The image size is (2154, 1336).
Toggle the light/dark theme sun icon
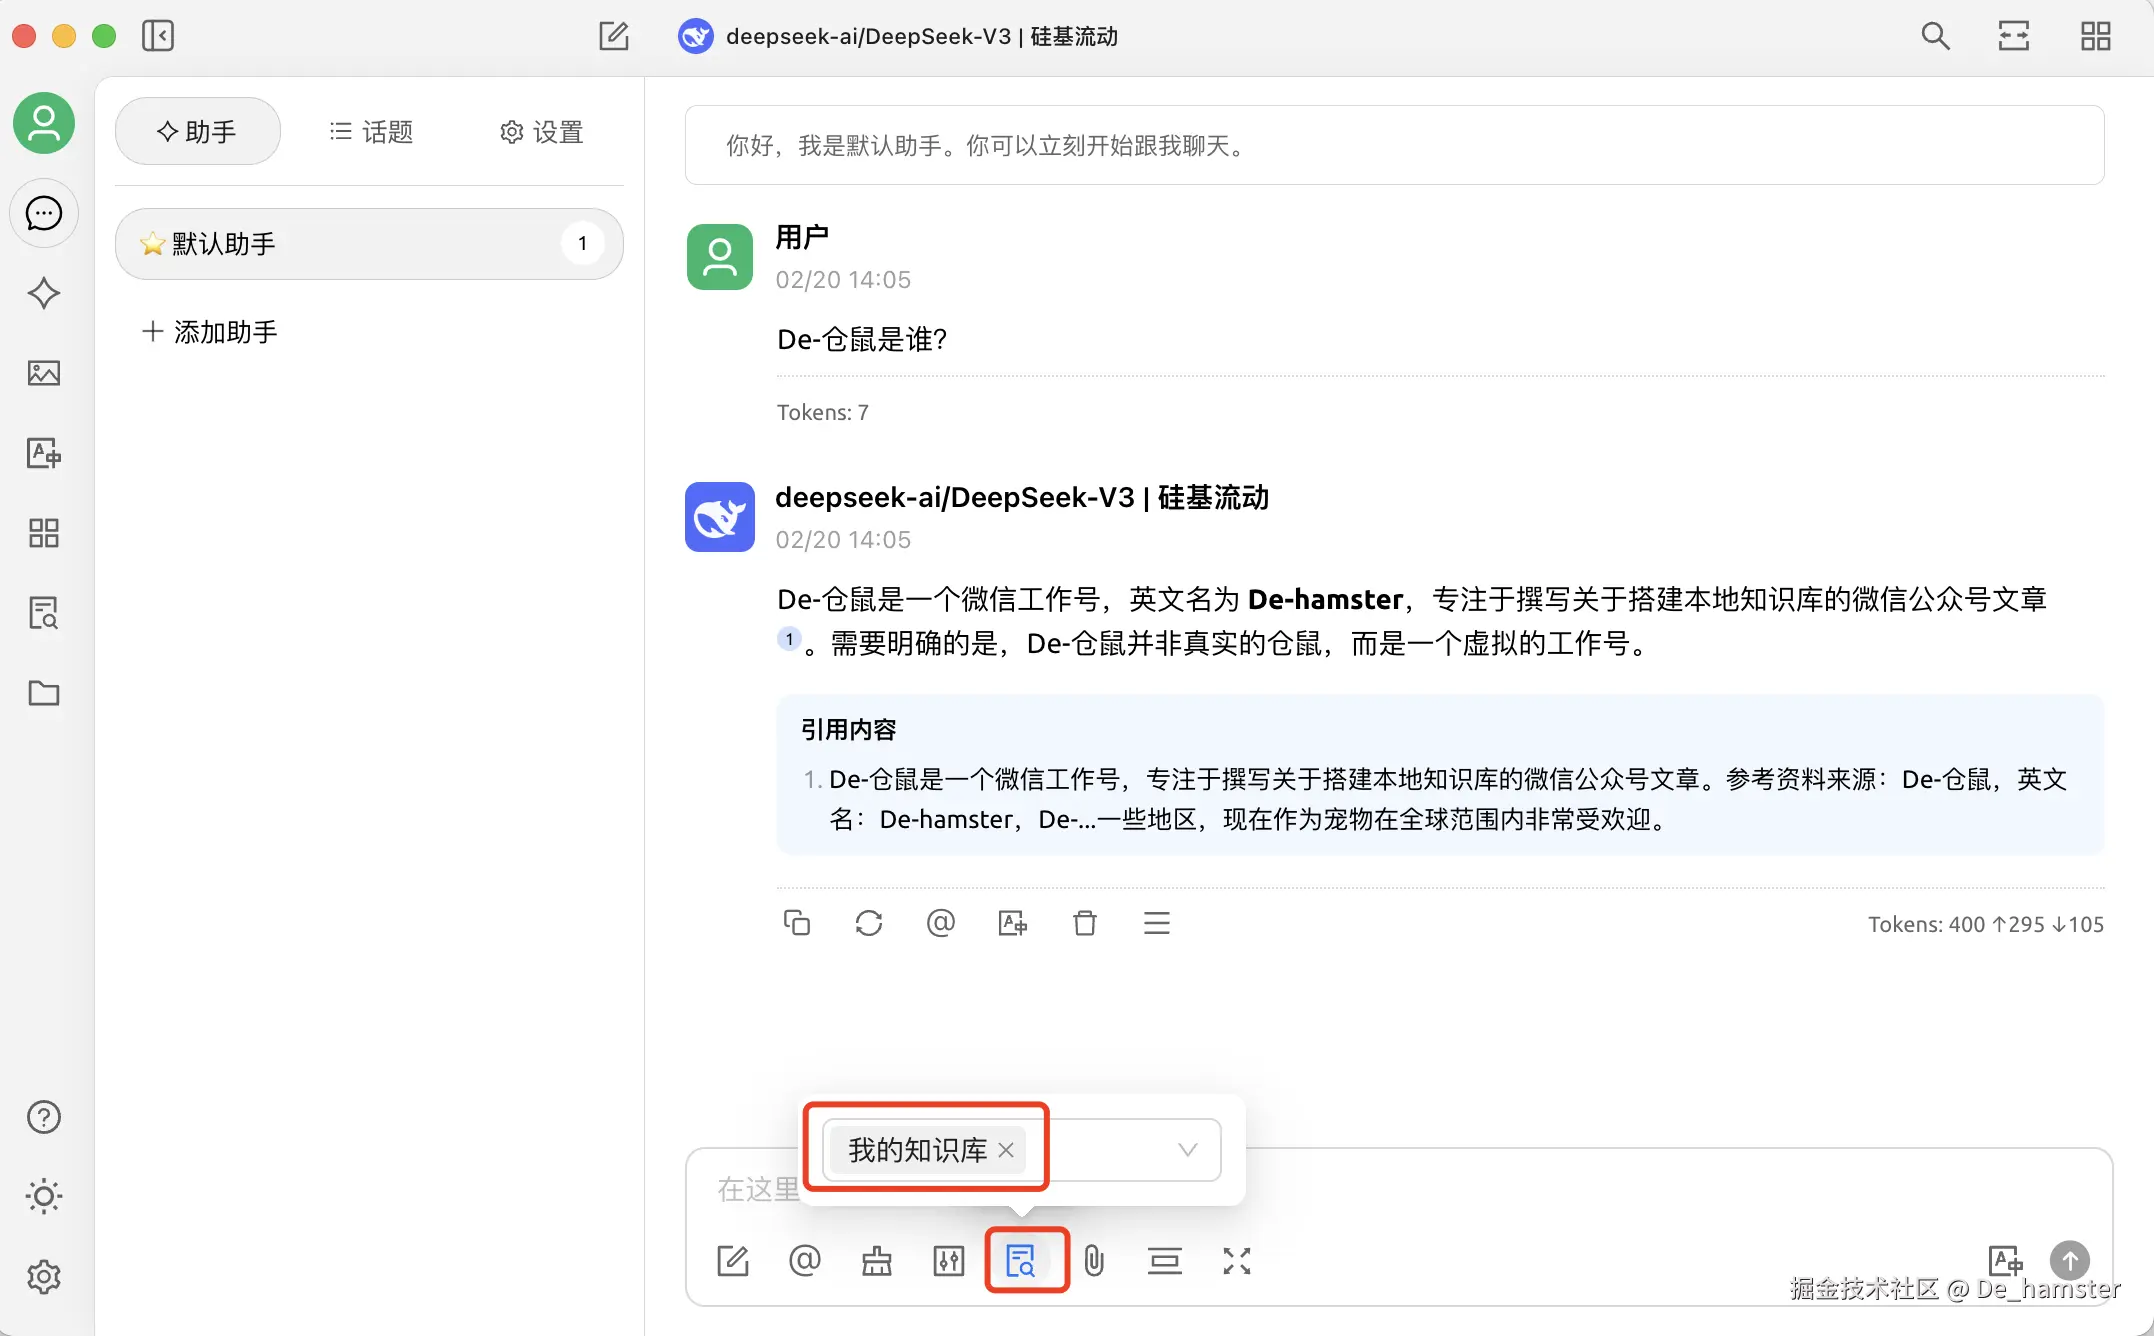pos(43,1196)
